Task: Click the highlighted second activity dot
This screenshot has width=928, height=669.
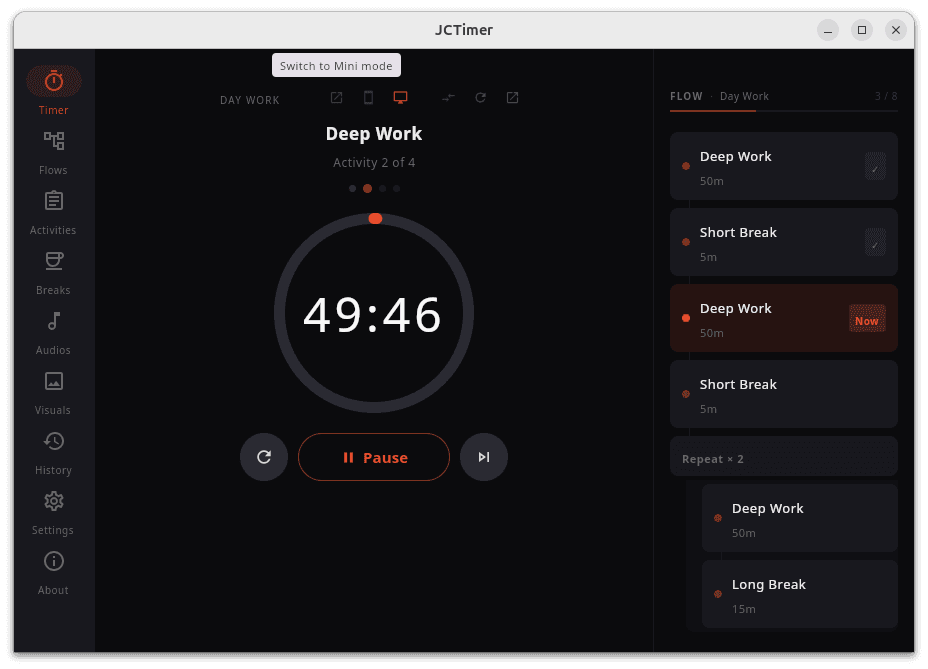Action: (x=368, y=189)
